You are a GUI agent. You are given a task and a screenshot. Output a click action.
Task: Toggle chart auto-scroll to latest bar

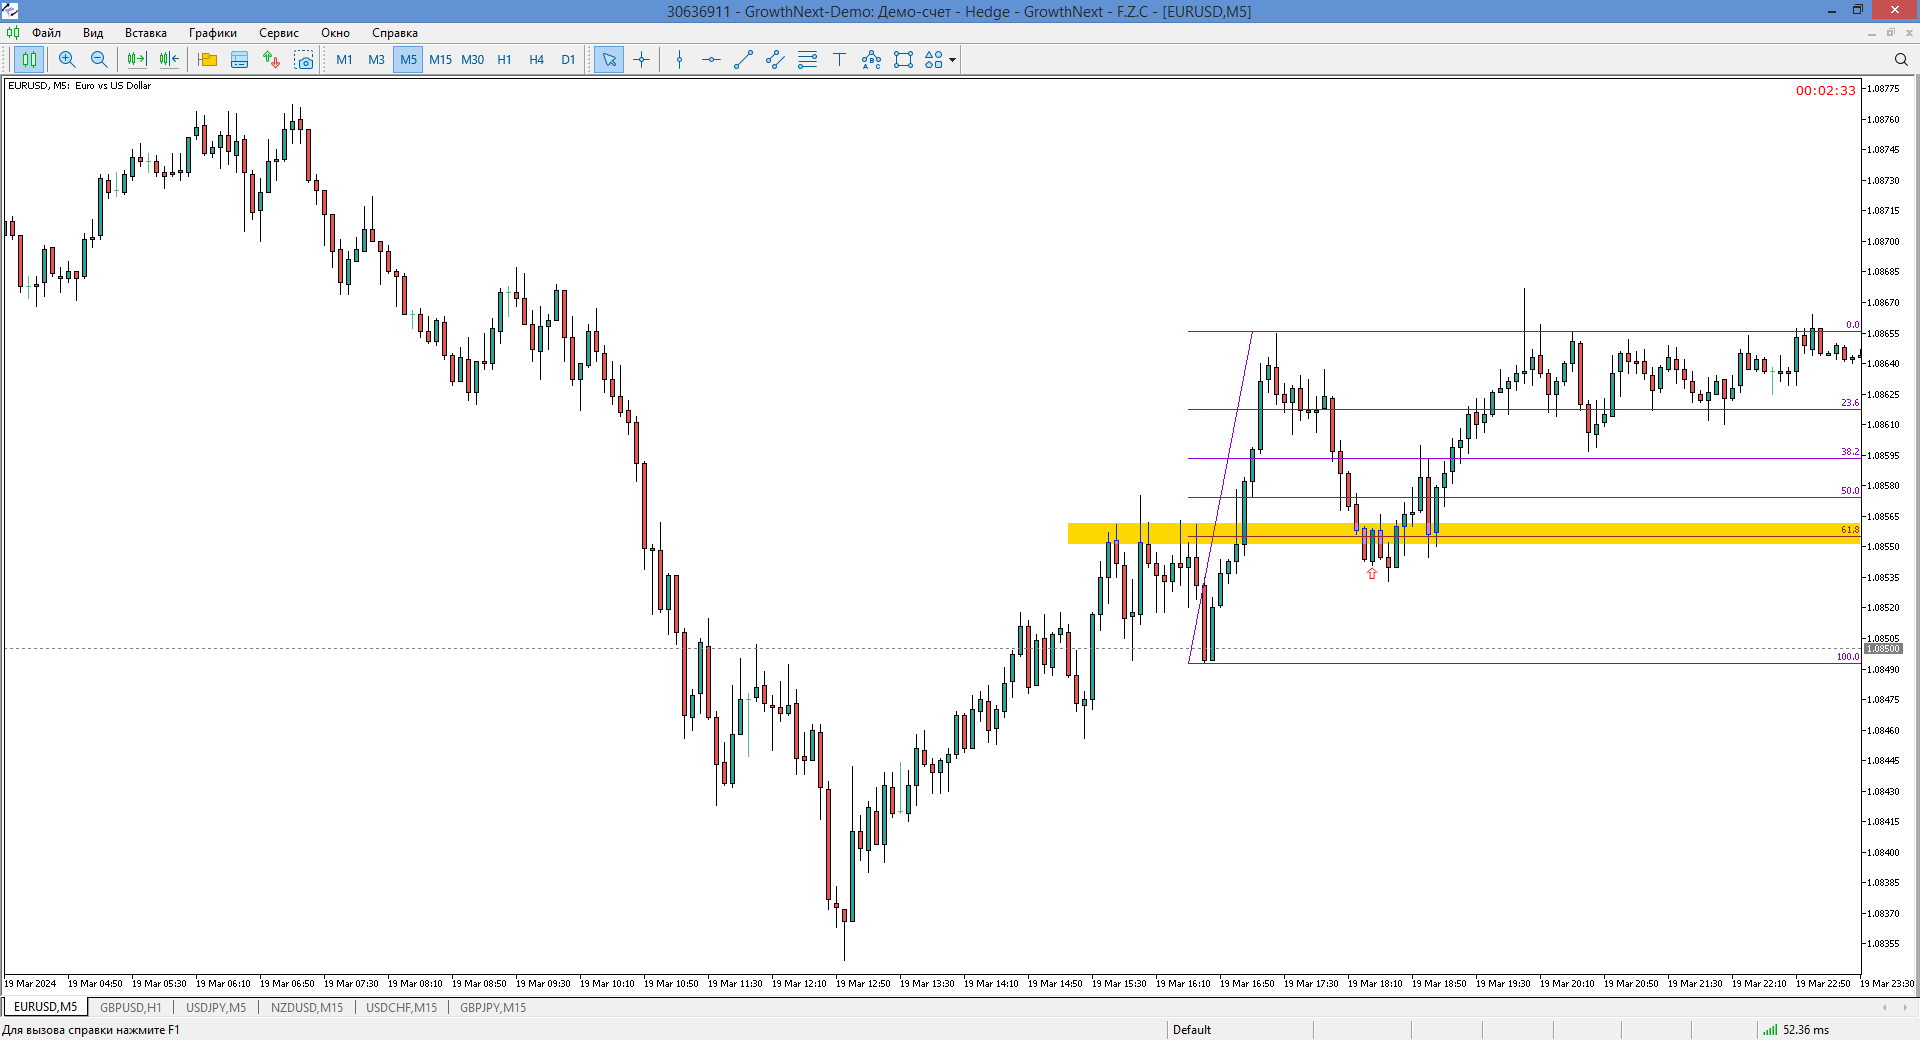click(x=137, y=60)
